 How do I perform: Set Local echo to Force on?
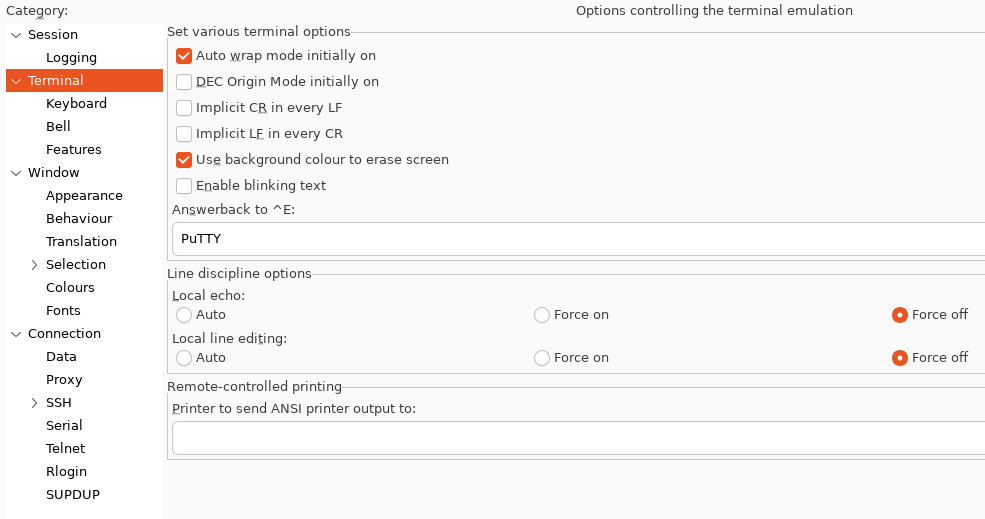[542, 315]
